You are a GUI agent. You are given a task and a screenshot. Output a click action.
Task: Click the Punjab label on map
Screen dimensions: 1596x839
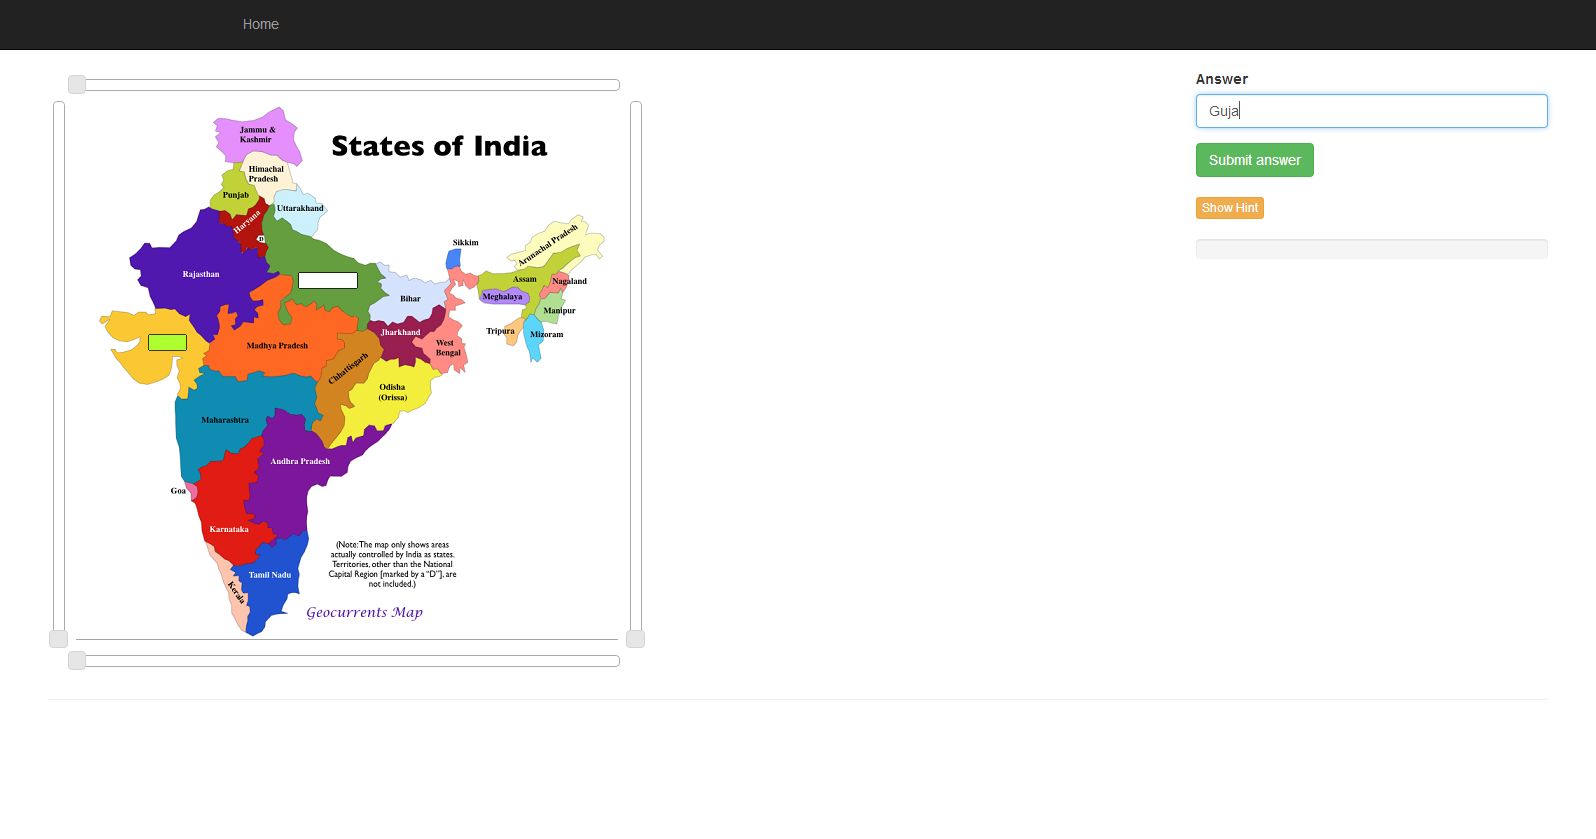235,195
